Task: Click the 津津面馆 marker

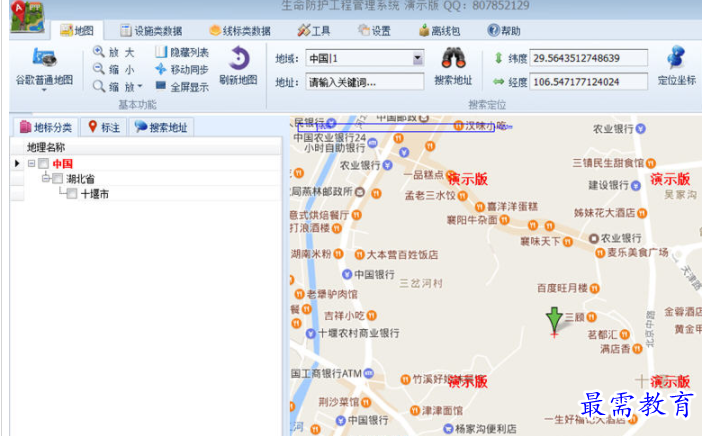Action: (415, 410)
